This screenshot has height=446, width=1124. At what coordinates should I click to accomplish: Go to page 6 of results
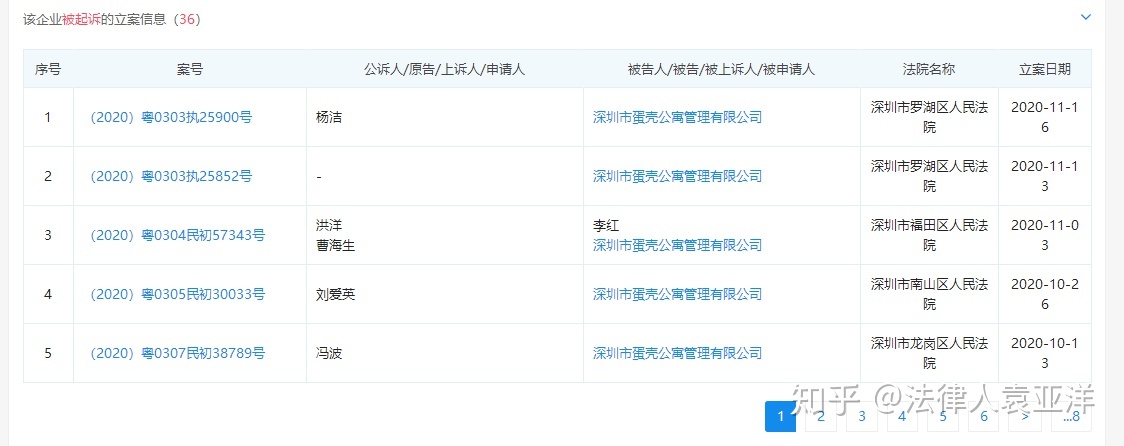pyautogui.click(x=984, y=417)
